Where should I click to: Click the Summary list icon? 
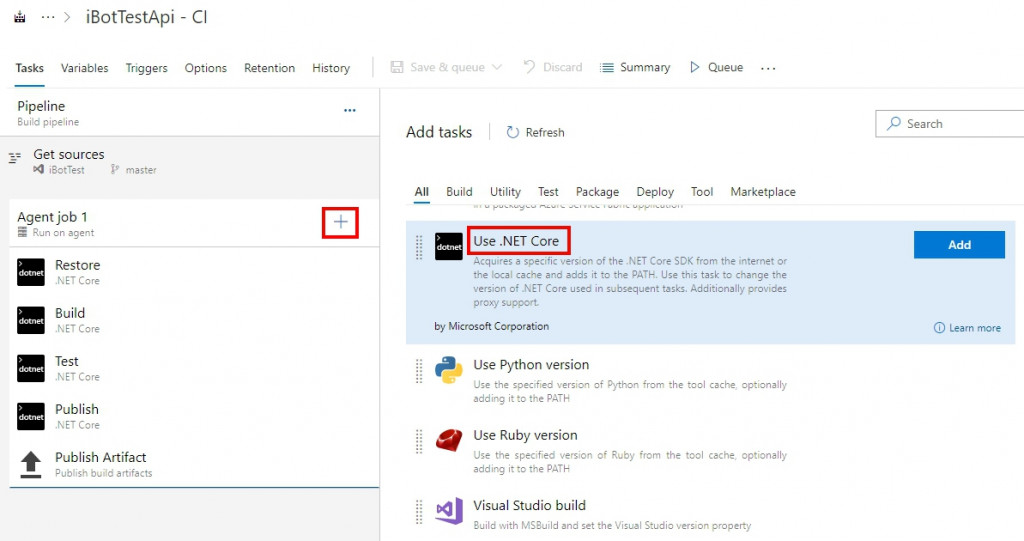[x=607, y=67]
